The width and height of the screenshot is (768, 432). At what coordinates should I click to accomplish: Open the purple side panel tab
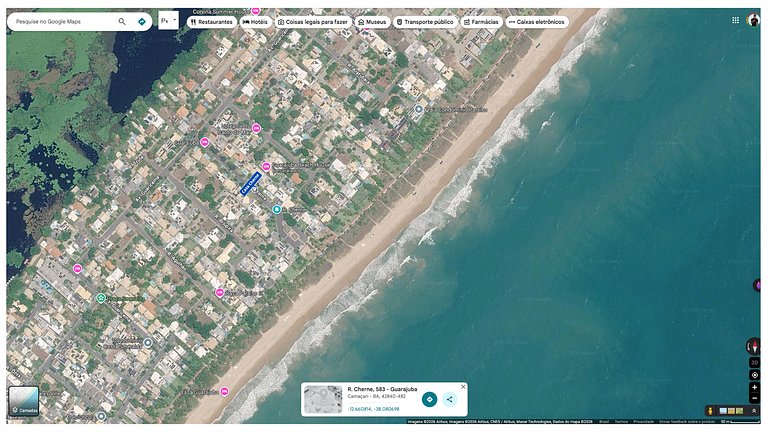(757, 285)
